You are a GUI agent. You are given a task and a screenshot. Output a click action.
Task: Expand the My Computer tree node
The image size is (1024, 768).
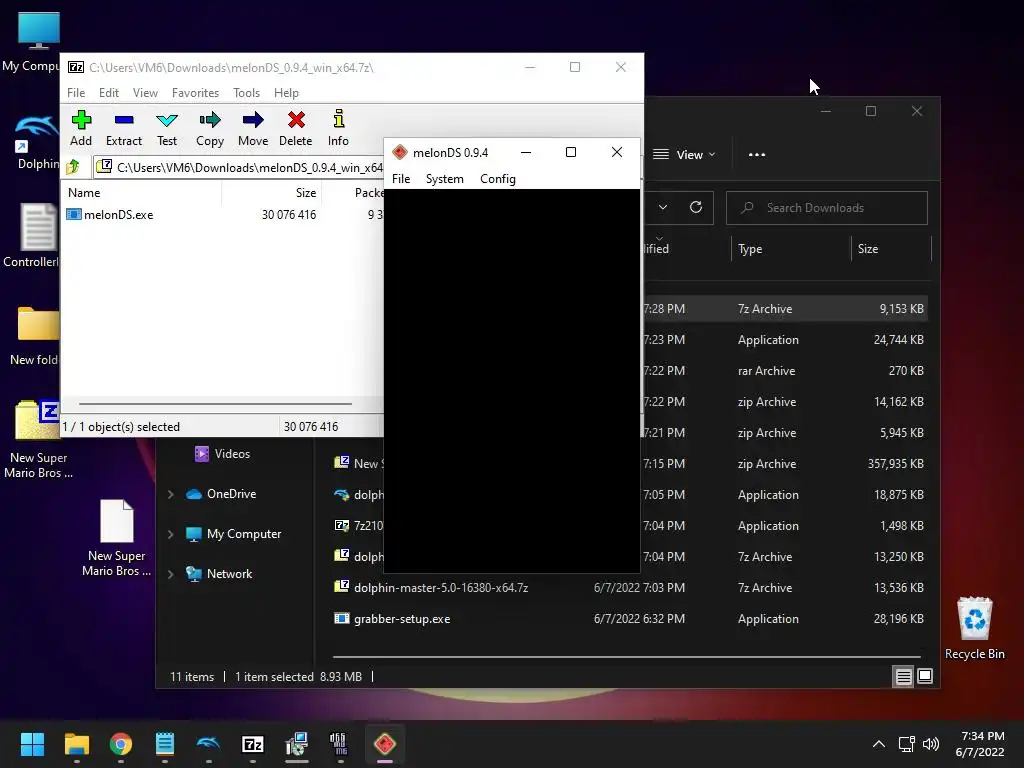(170, 534)
